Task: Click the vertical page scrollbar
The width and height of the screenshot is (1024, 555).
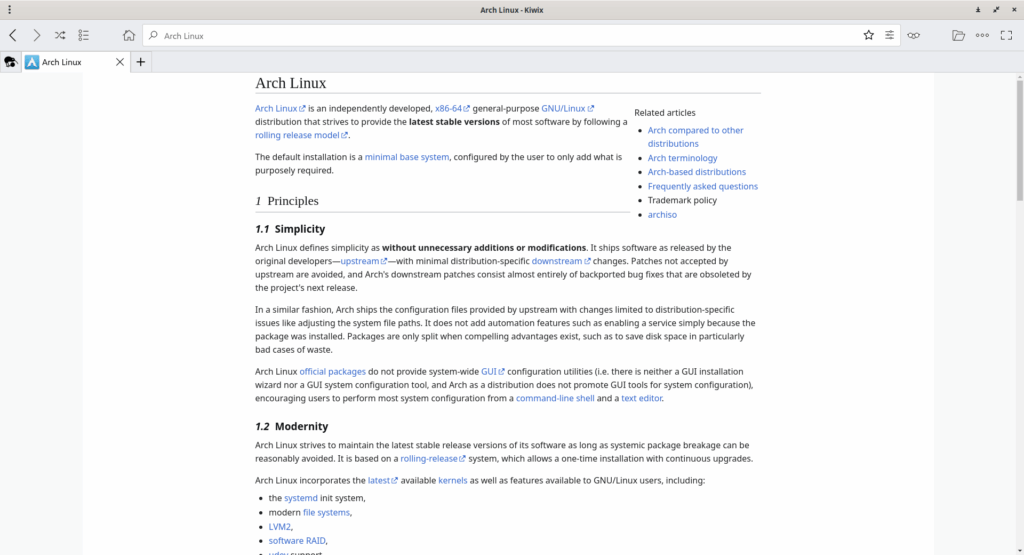Action: pyautogui.click(x=1019, y=313)
